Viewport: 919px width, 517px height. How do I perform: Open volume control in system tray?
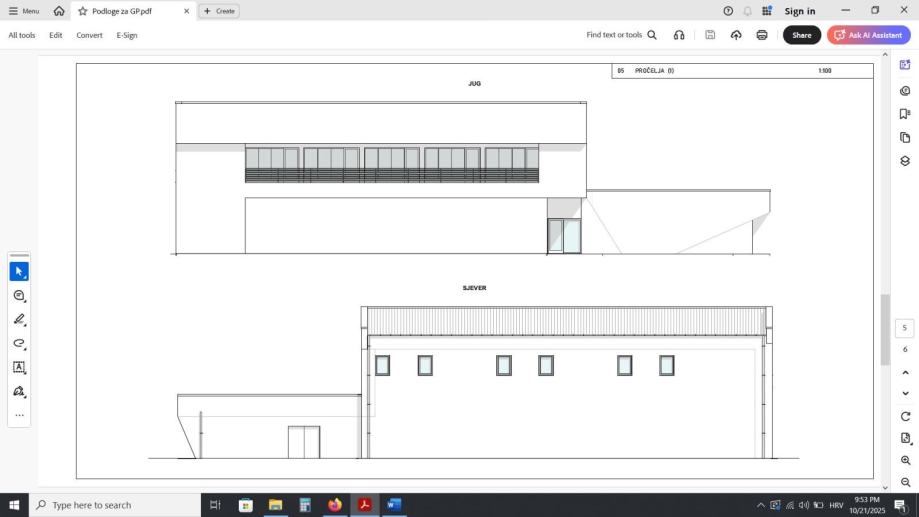(804, 505)
